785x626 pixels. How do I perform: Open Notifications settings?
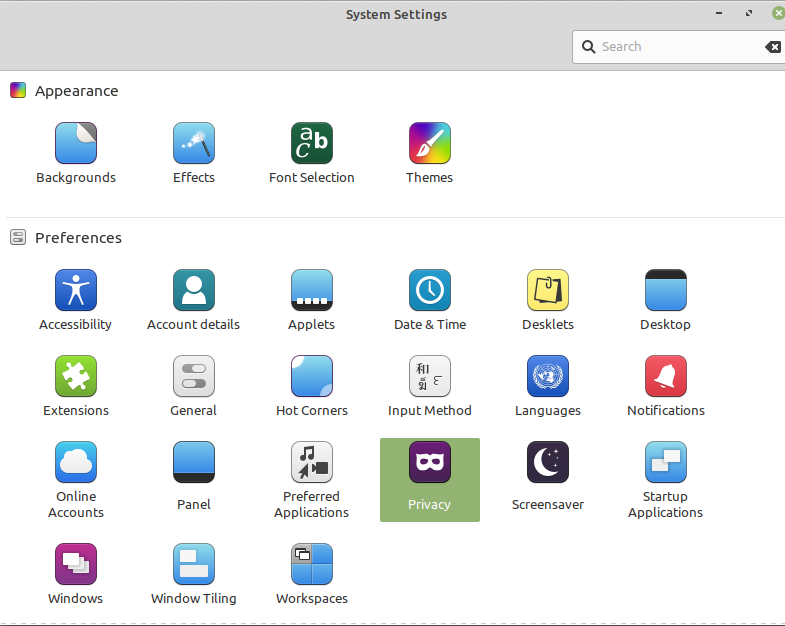666,377
